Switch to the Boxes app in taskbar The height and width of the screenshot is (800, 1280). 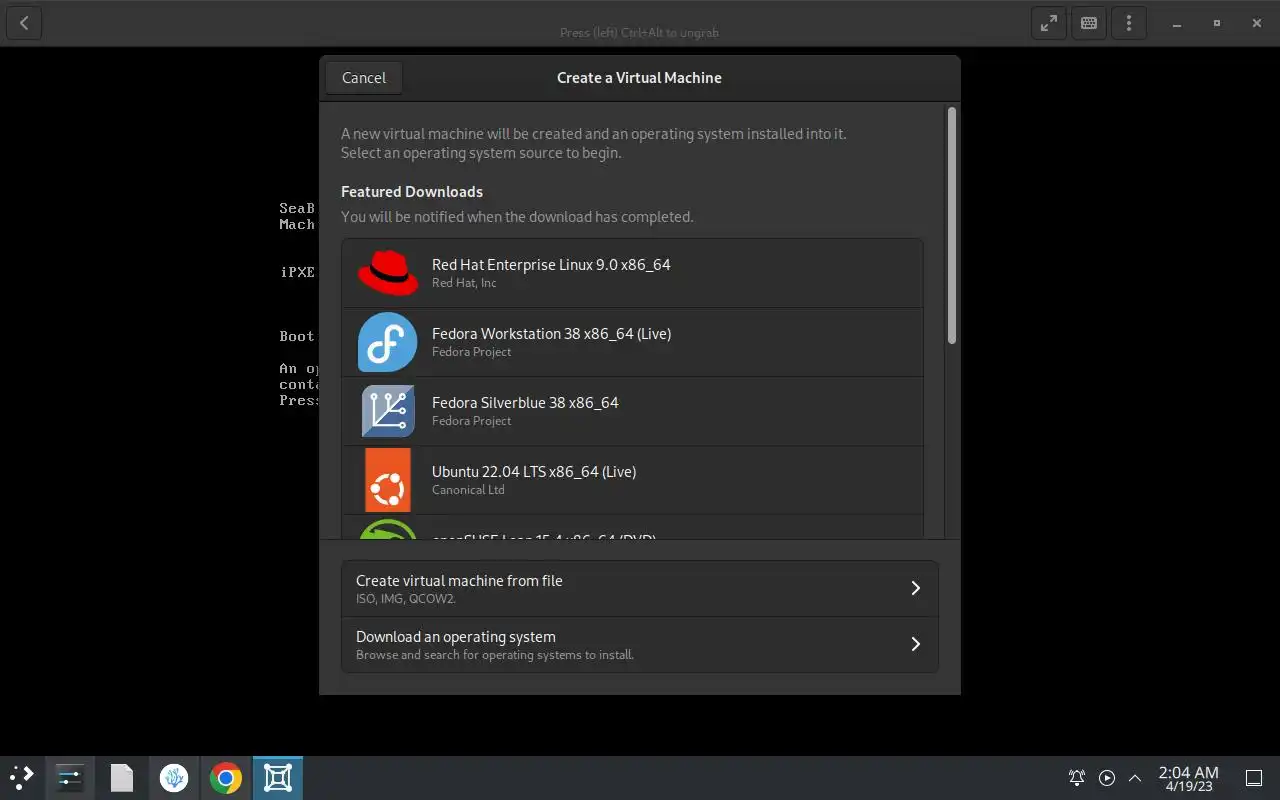point(278,778)
